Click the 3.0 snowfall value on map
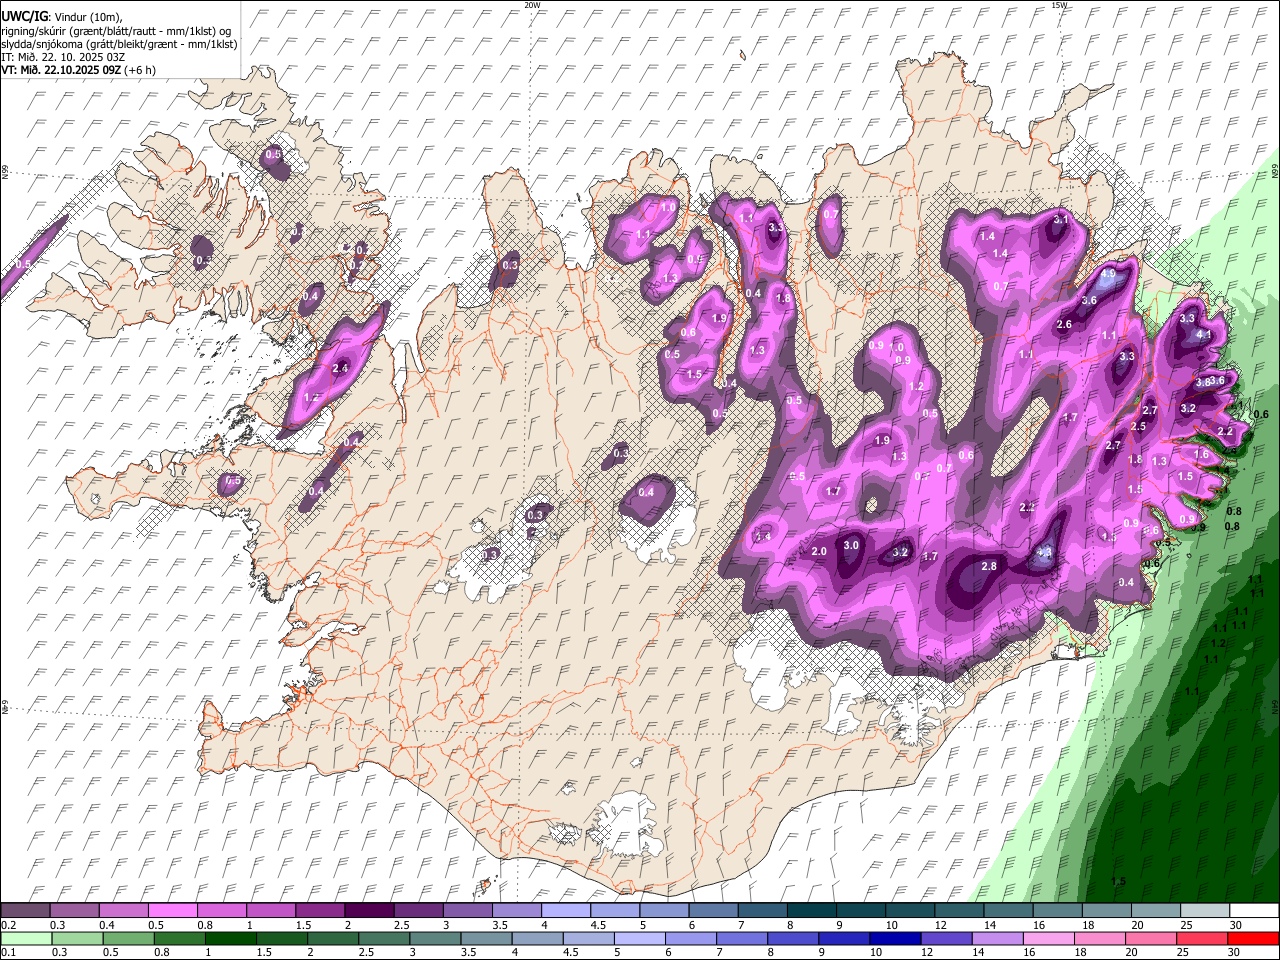 point(851,545)
